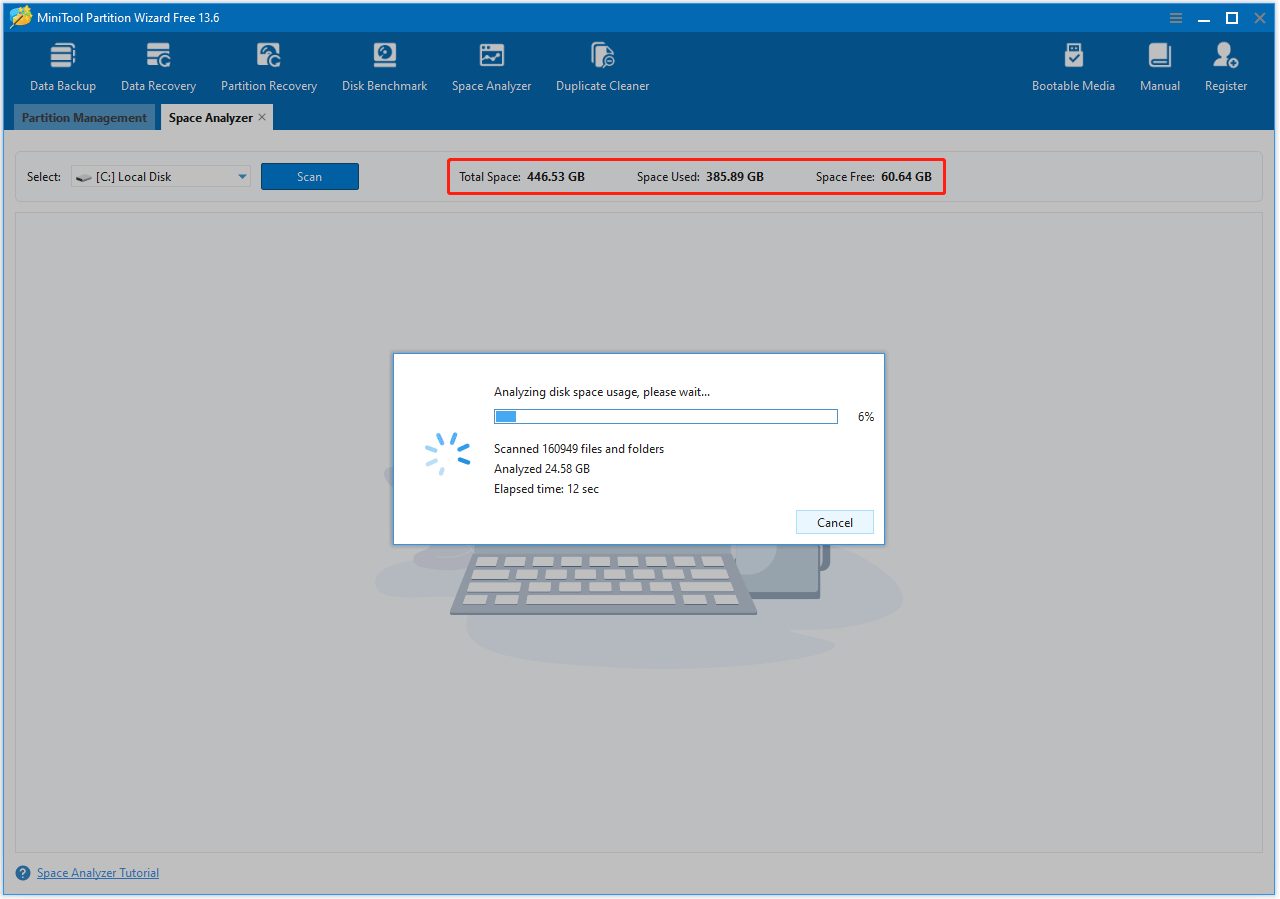
Task: Click the analysis progress bar
Action: [x=665, y=416]
